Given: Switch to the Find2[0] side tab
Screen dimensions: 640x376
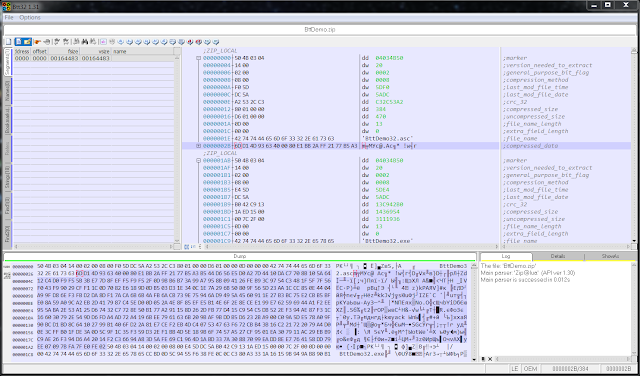Looking at the screenshot, I should click(x=7, y=233).
